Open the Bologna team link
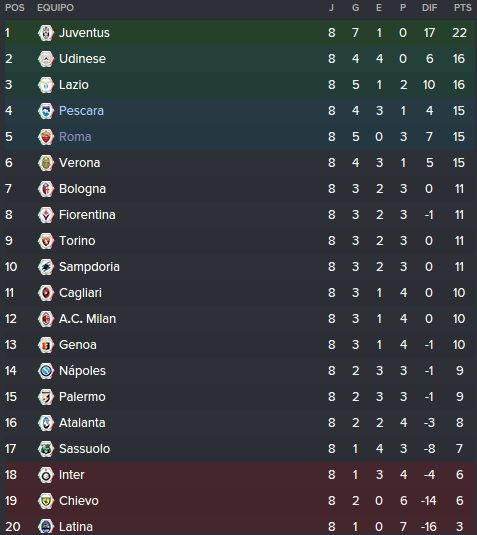 pos(82,189)
